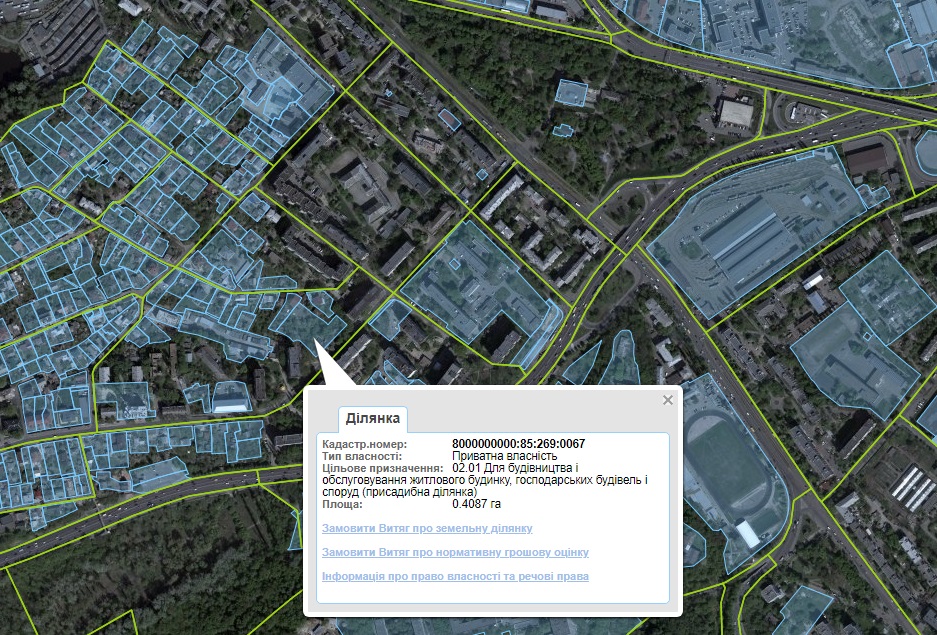The width and height of the screenshot is (937, 635).
Task: Select the Ділянка tab
Action: (x=373, y=419)
